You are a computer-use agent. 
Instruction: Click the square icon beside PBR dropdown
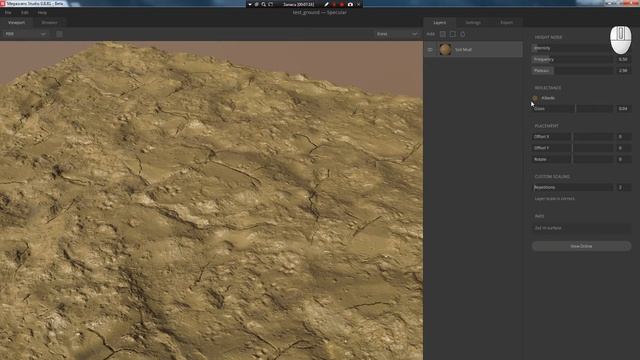(x=59, y=34)
